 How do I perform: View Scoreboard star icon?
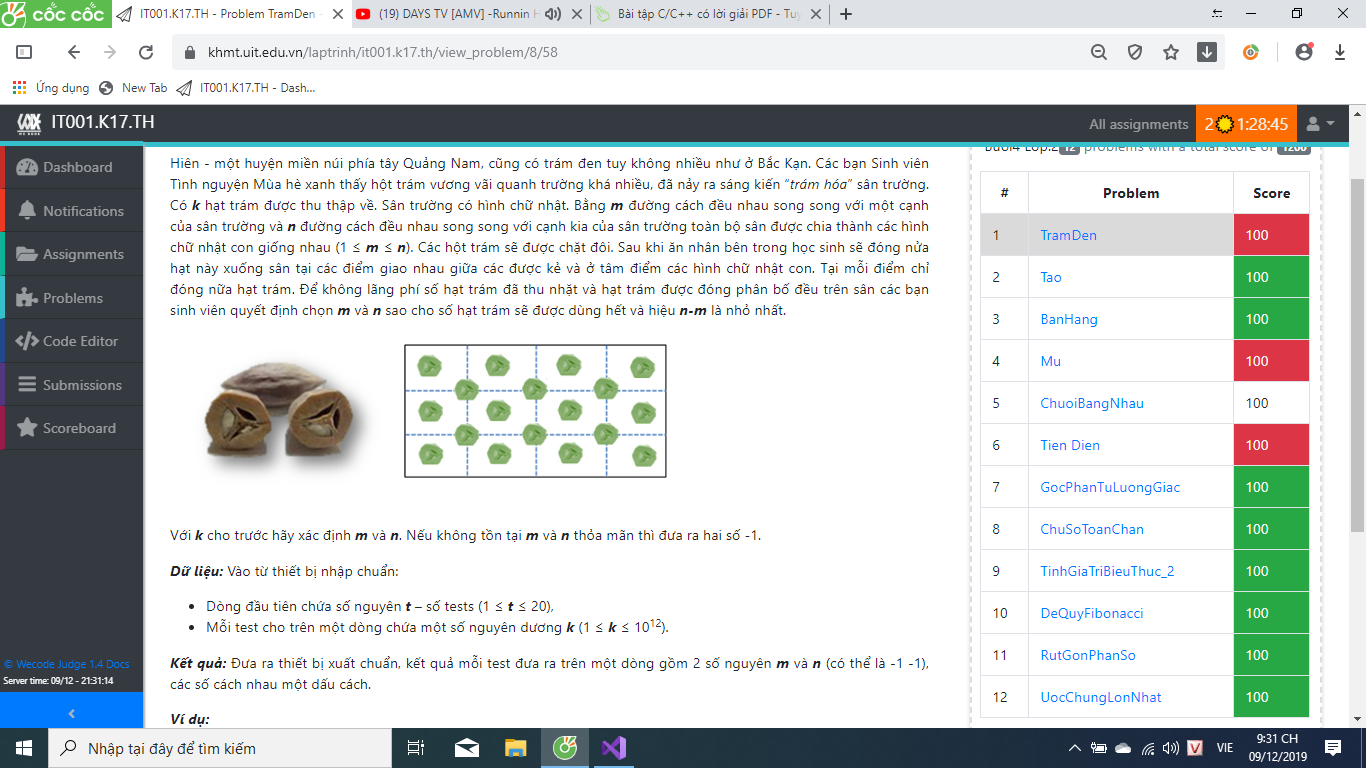click(27, 428)
